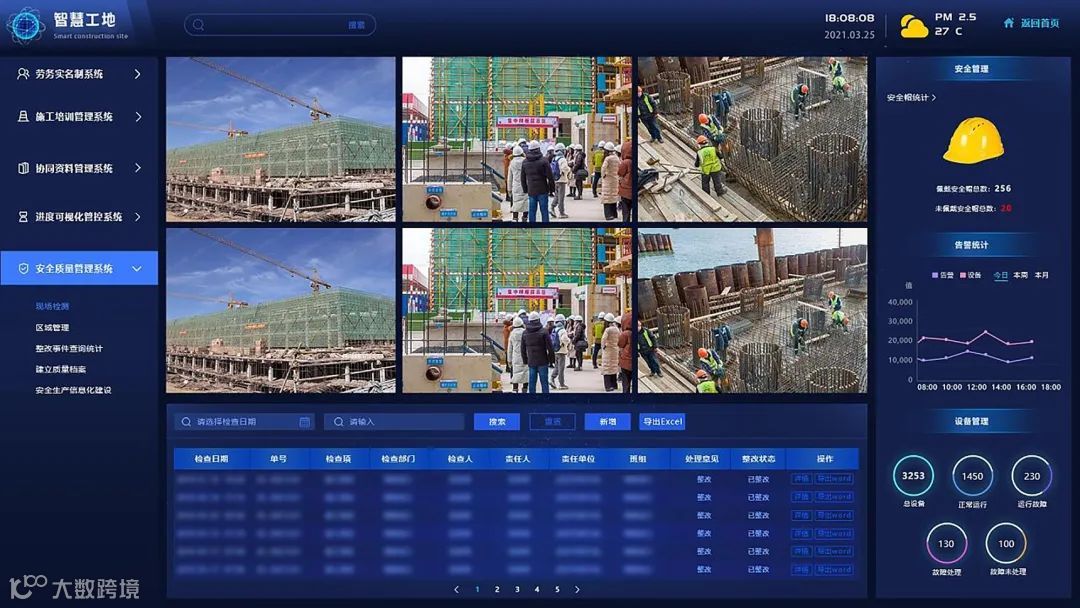Screen dimensions: 1080x608
Task: Click the magnifier icon in top search bar
Action: pyautogui.click(x=198, y=25)
